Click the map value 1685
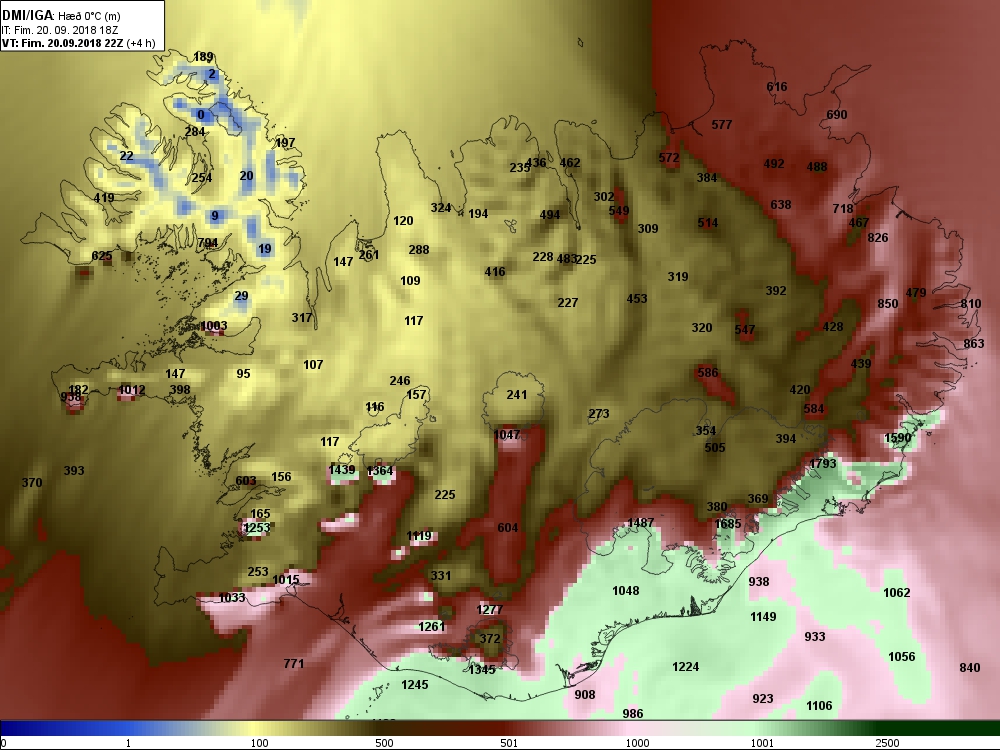Screen dimensions: 1000x750 [728, 524]
